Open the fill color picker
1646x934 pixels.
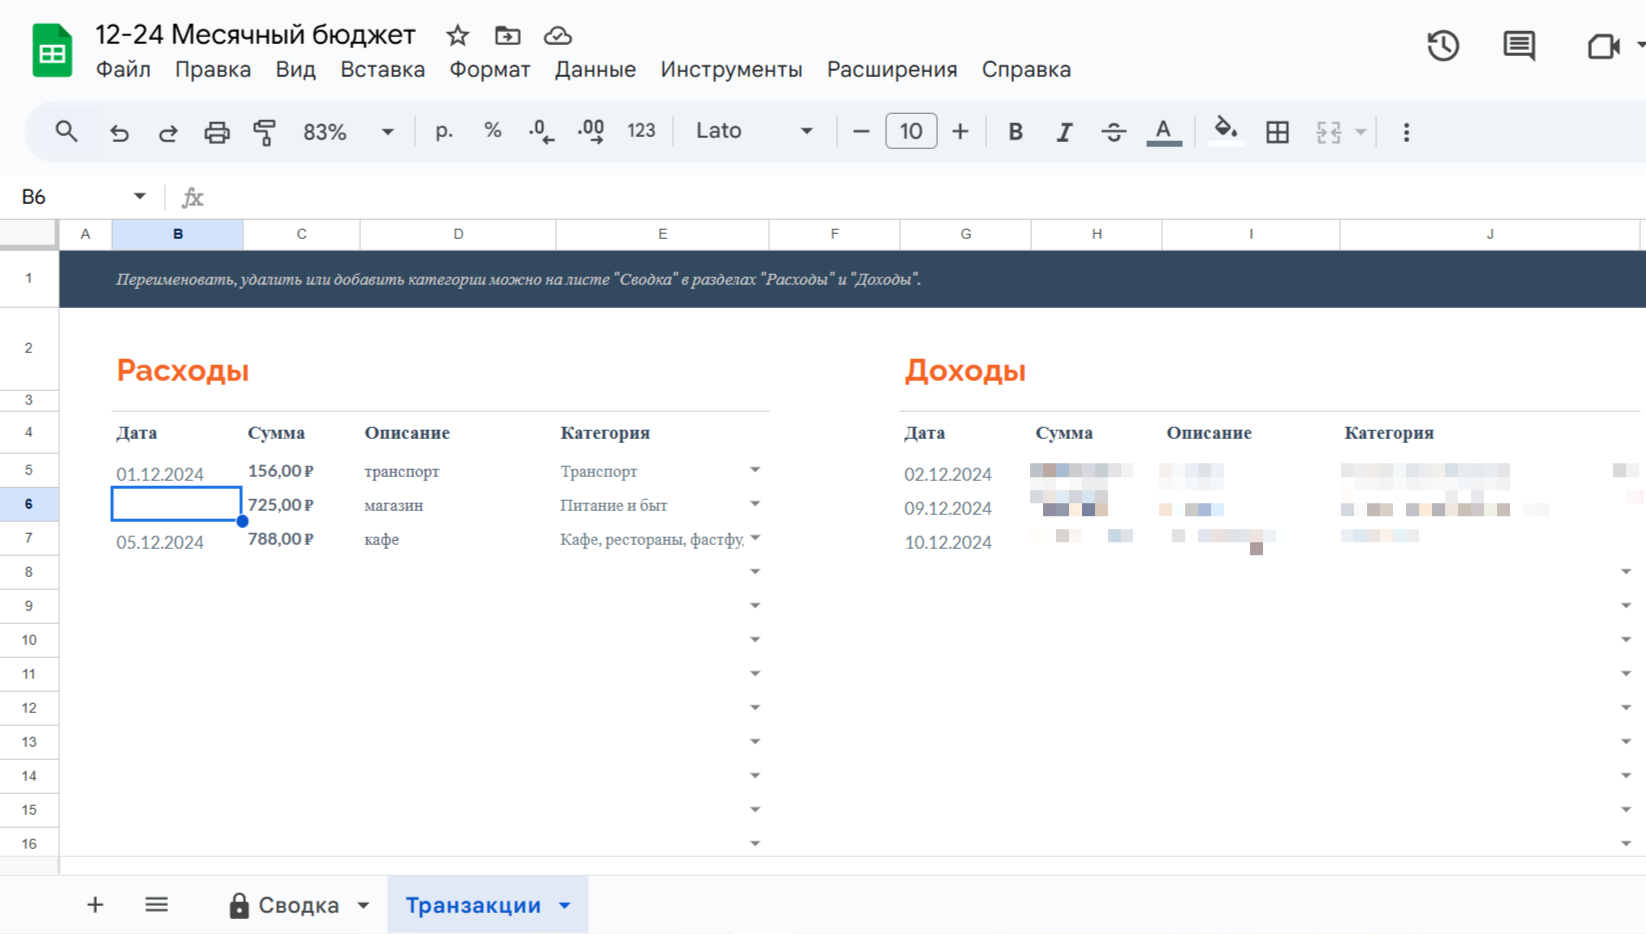(x=1226, y=131)
